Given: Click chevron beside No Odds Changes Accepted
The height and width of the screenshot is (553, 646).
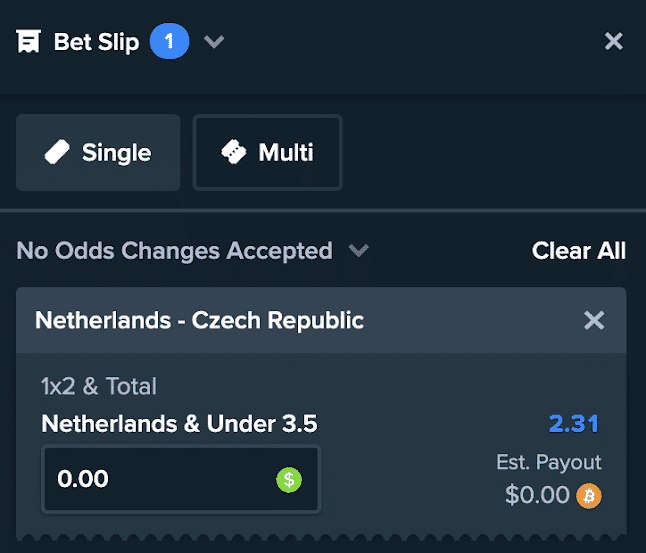Looking at the screenshot, I should [x=358, y=250].
